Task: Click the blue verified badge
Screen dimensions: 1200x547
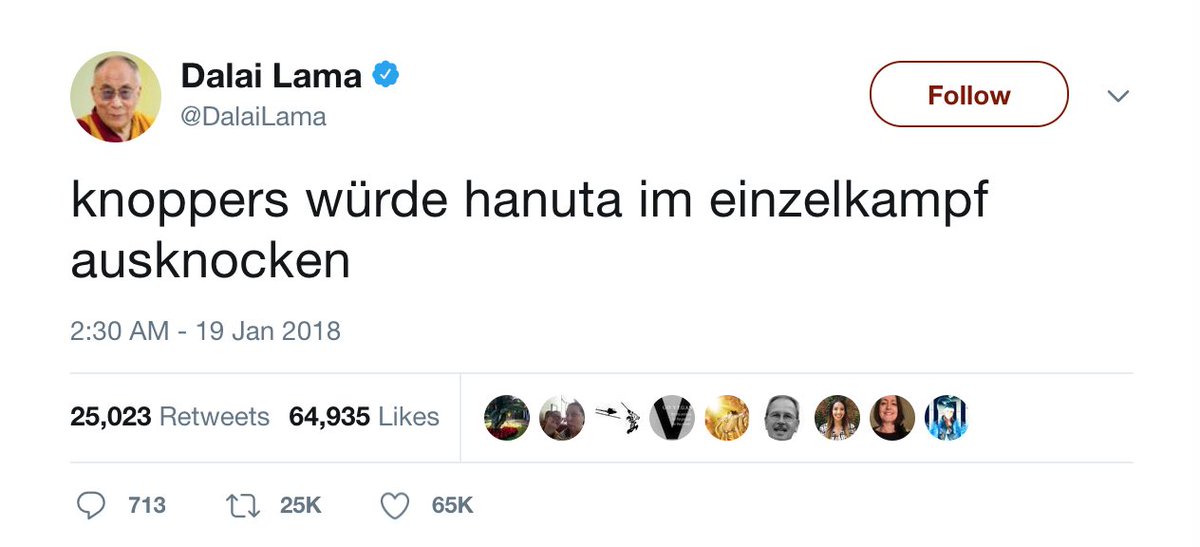Action: [x=387, y=75]
